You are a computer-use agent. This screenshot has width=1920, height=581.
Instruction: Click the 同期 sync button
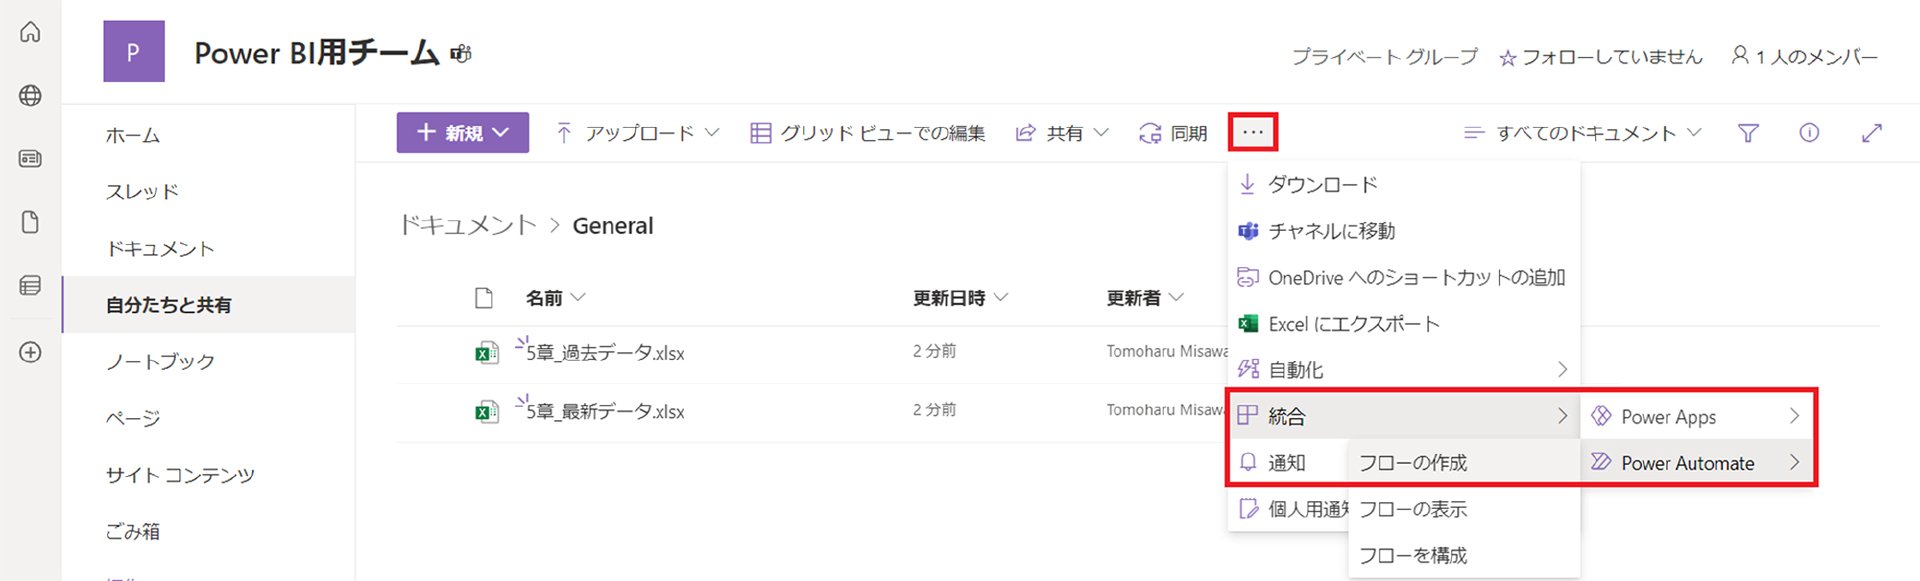1173,133
